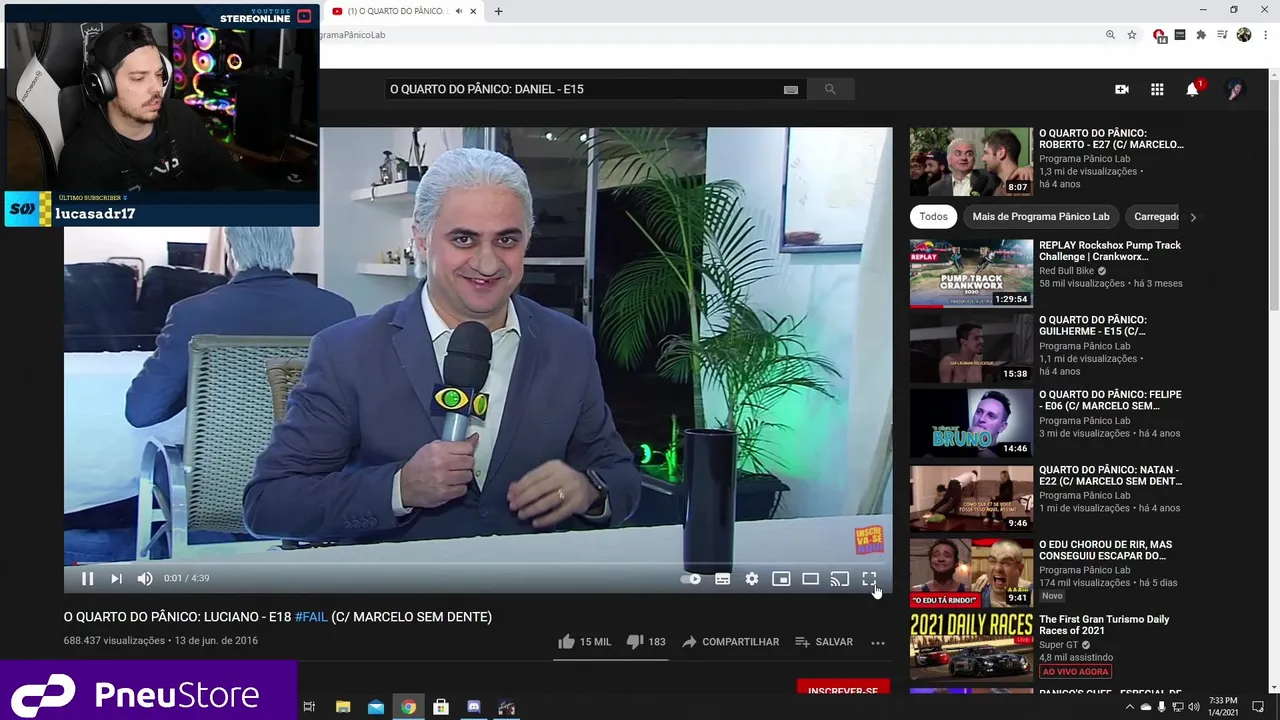Open the ROBERTO - E27 video thumbnail
The width and height of the screenshot is (1280, 720).
(971, 162)
